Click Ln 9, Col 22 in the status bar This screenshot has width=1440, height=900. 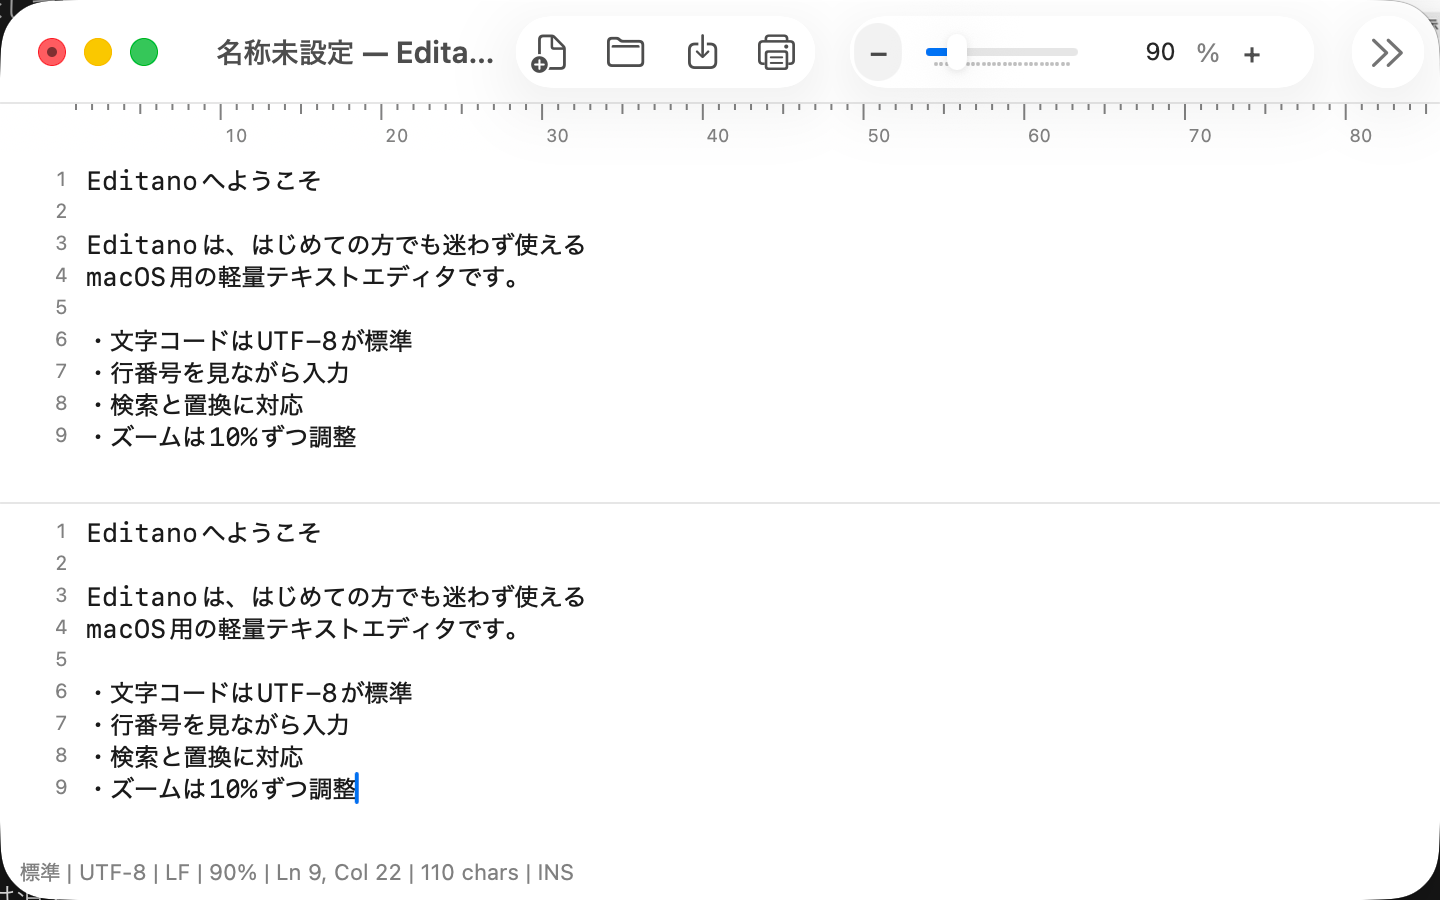(338, 872)
